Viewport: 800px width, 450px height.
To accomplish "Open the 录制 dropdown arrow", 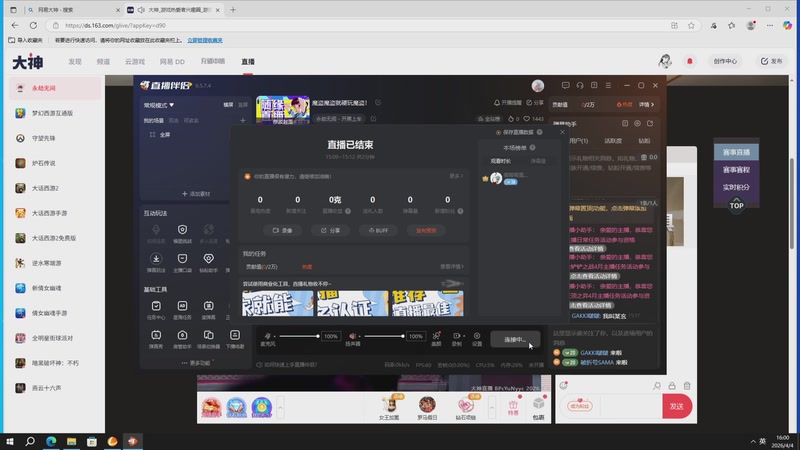I will pyautogui.click(x=463, y=336).
